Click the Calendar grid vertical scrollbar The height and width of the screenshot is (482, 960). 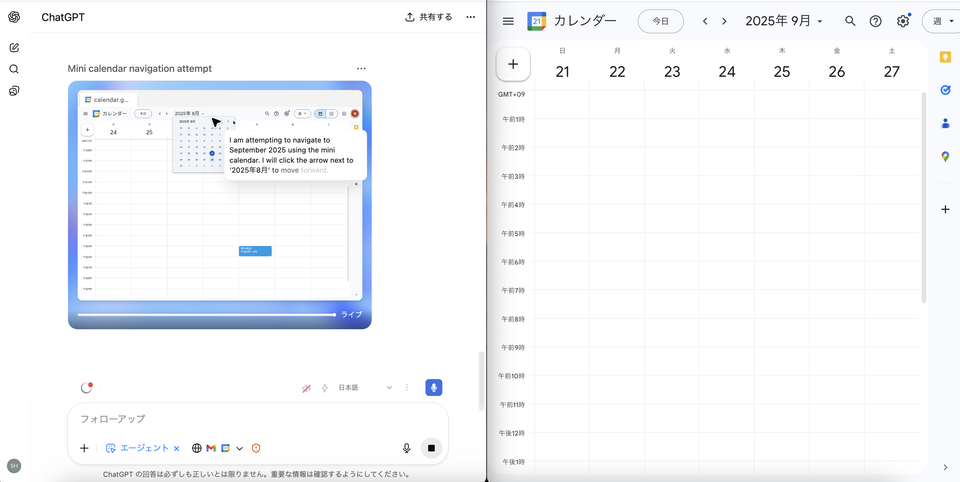click(924, 197)
